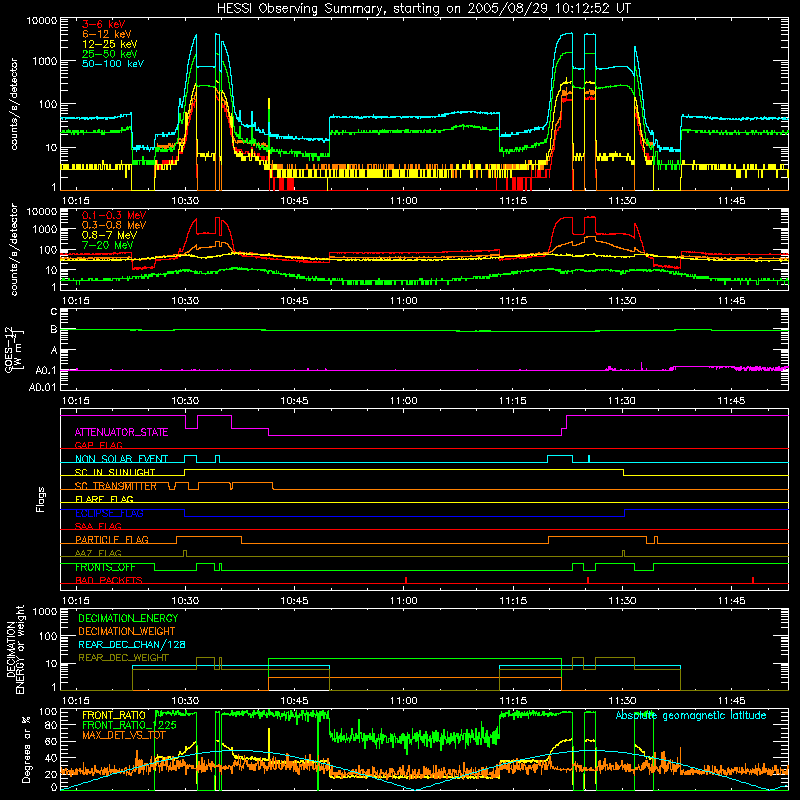This screenshot has width=800, height=800.
Task: Click the Degrees or % axis title
Action: (x=26, y=749)
